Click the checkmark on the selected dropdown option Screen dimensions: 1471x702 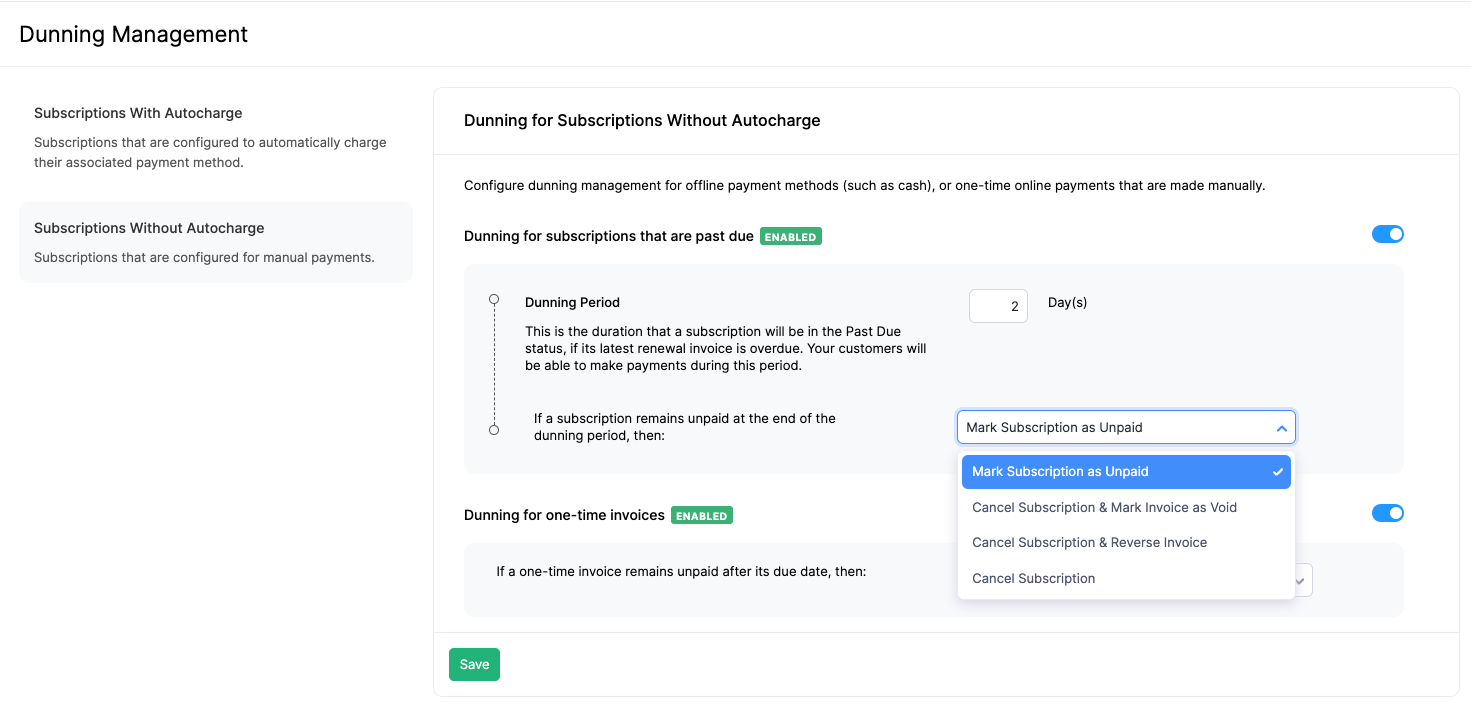point(1276,471)
